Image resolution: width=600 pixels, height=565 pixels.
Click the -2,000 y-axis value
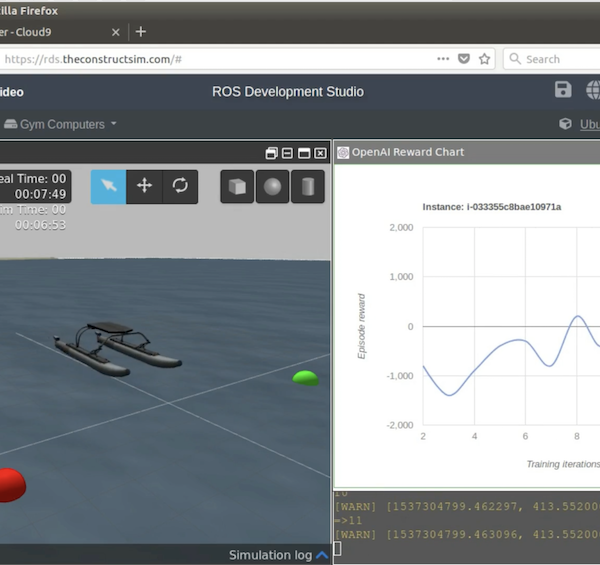click(x=400, y=425)
